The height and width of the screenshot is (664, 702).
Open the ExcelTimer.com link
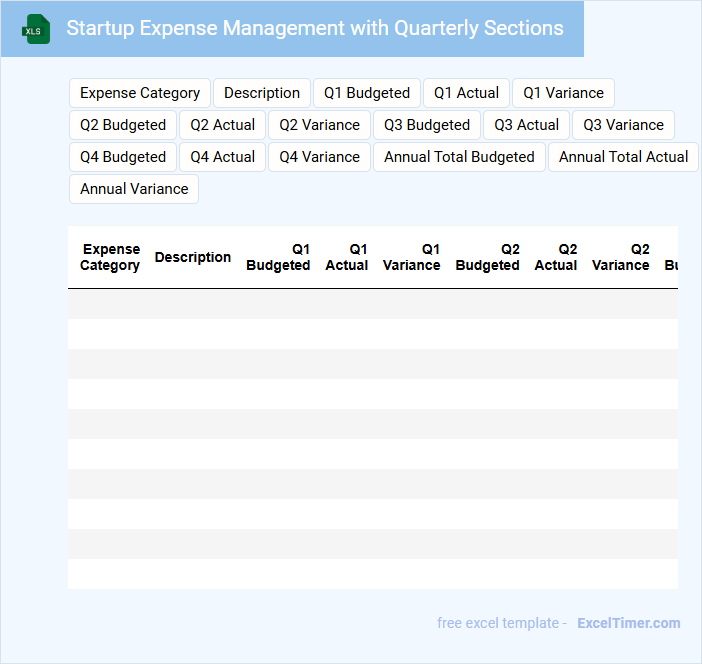pyautogui.click(x=628, y=623)
